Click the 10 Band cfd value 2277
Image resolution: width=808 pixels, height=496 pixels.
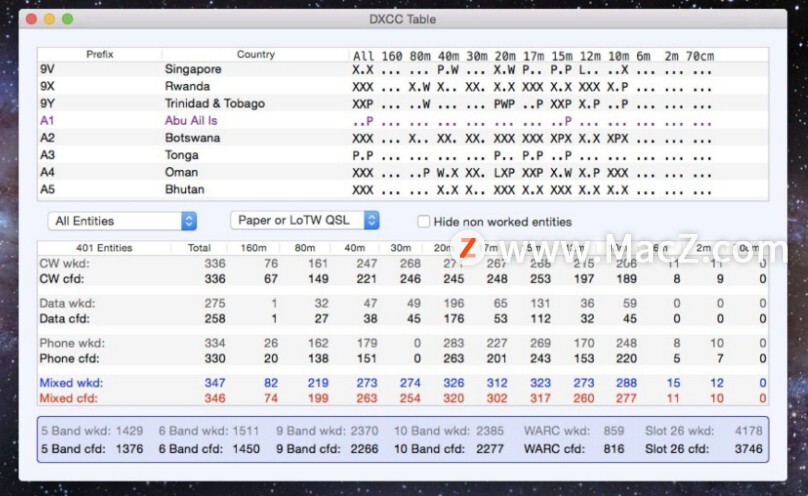(490, 449)
